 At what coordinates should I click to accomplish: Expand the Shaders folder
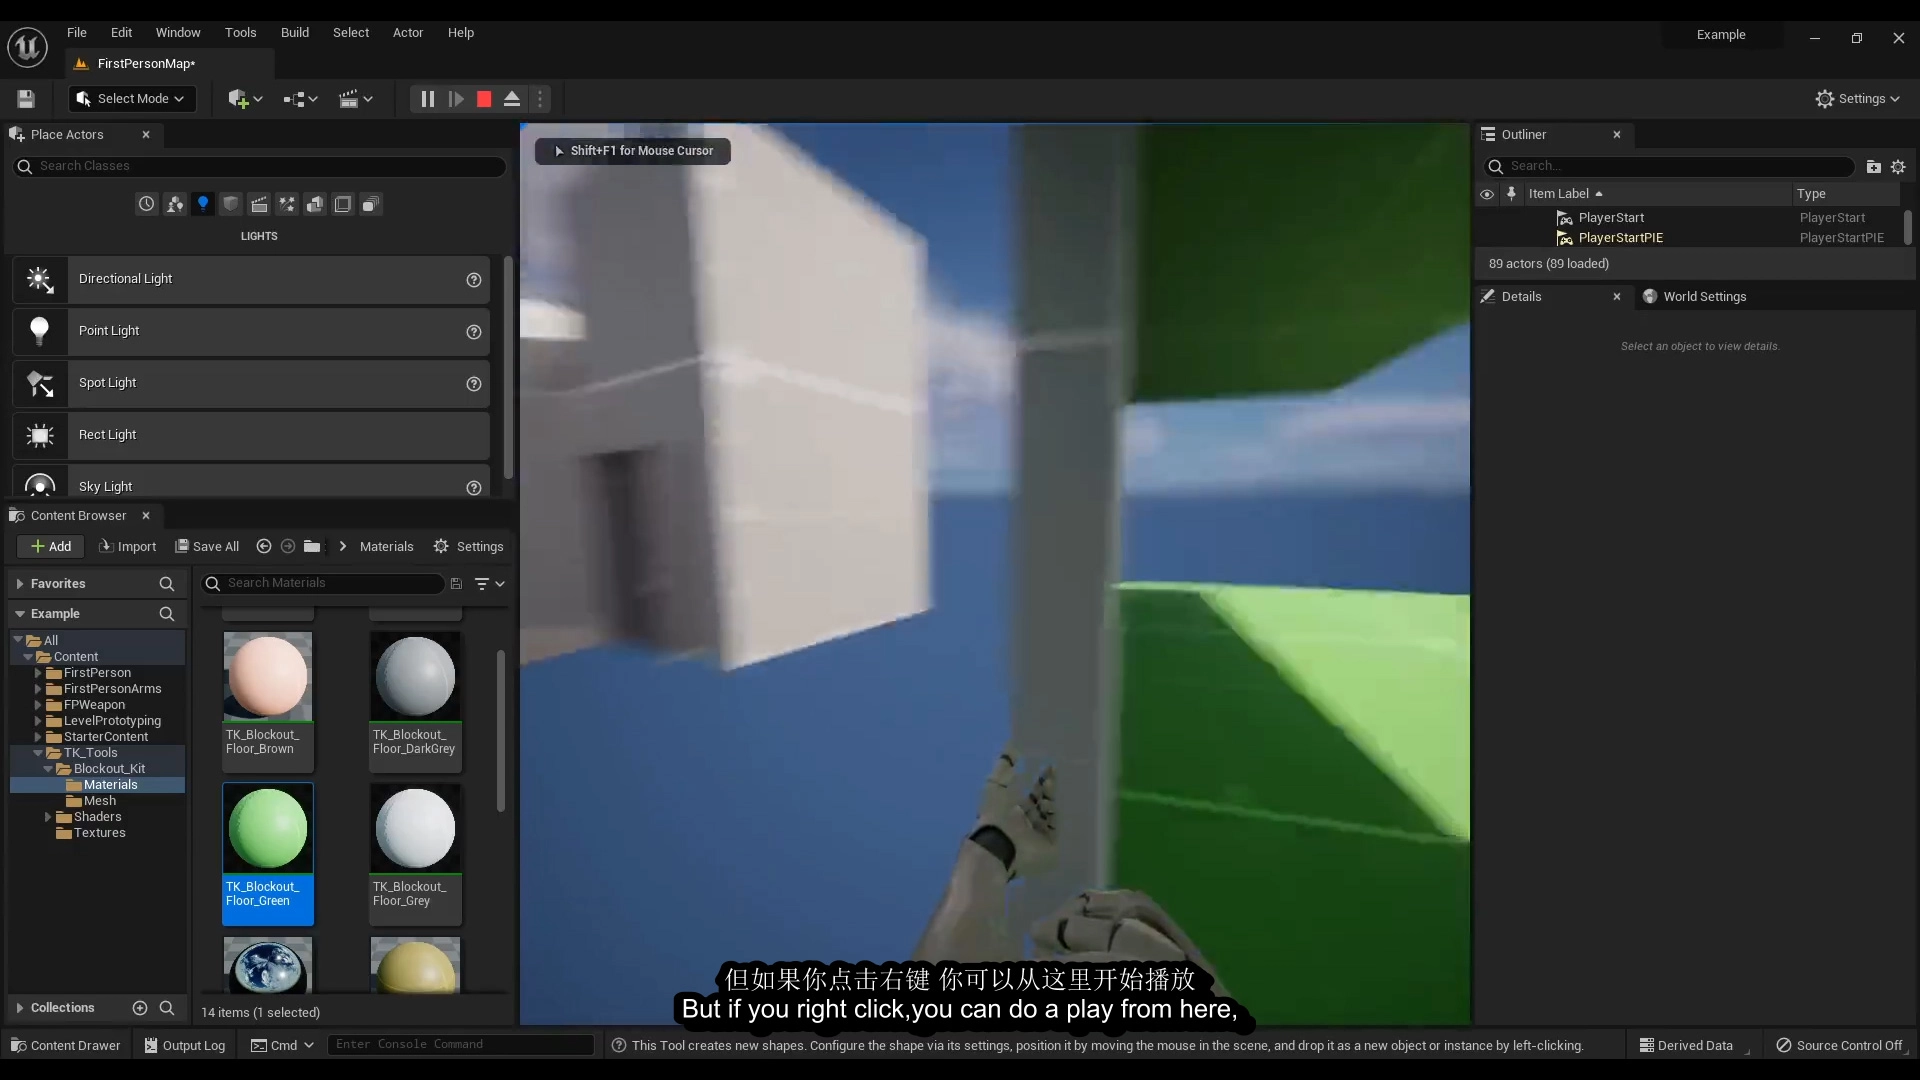click(x=47, y=817)
